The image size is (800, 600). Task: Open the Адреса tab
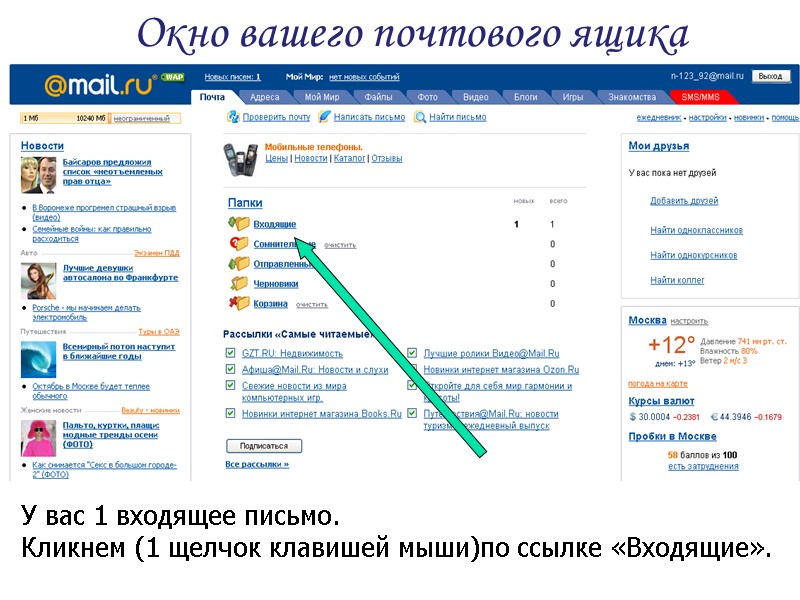[x=264, y=97]
